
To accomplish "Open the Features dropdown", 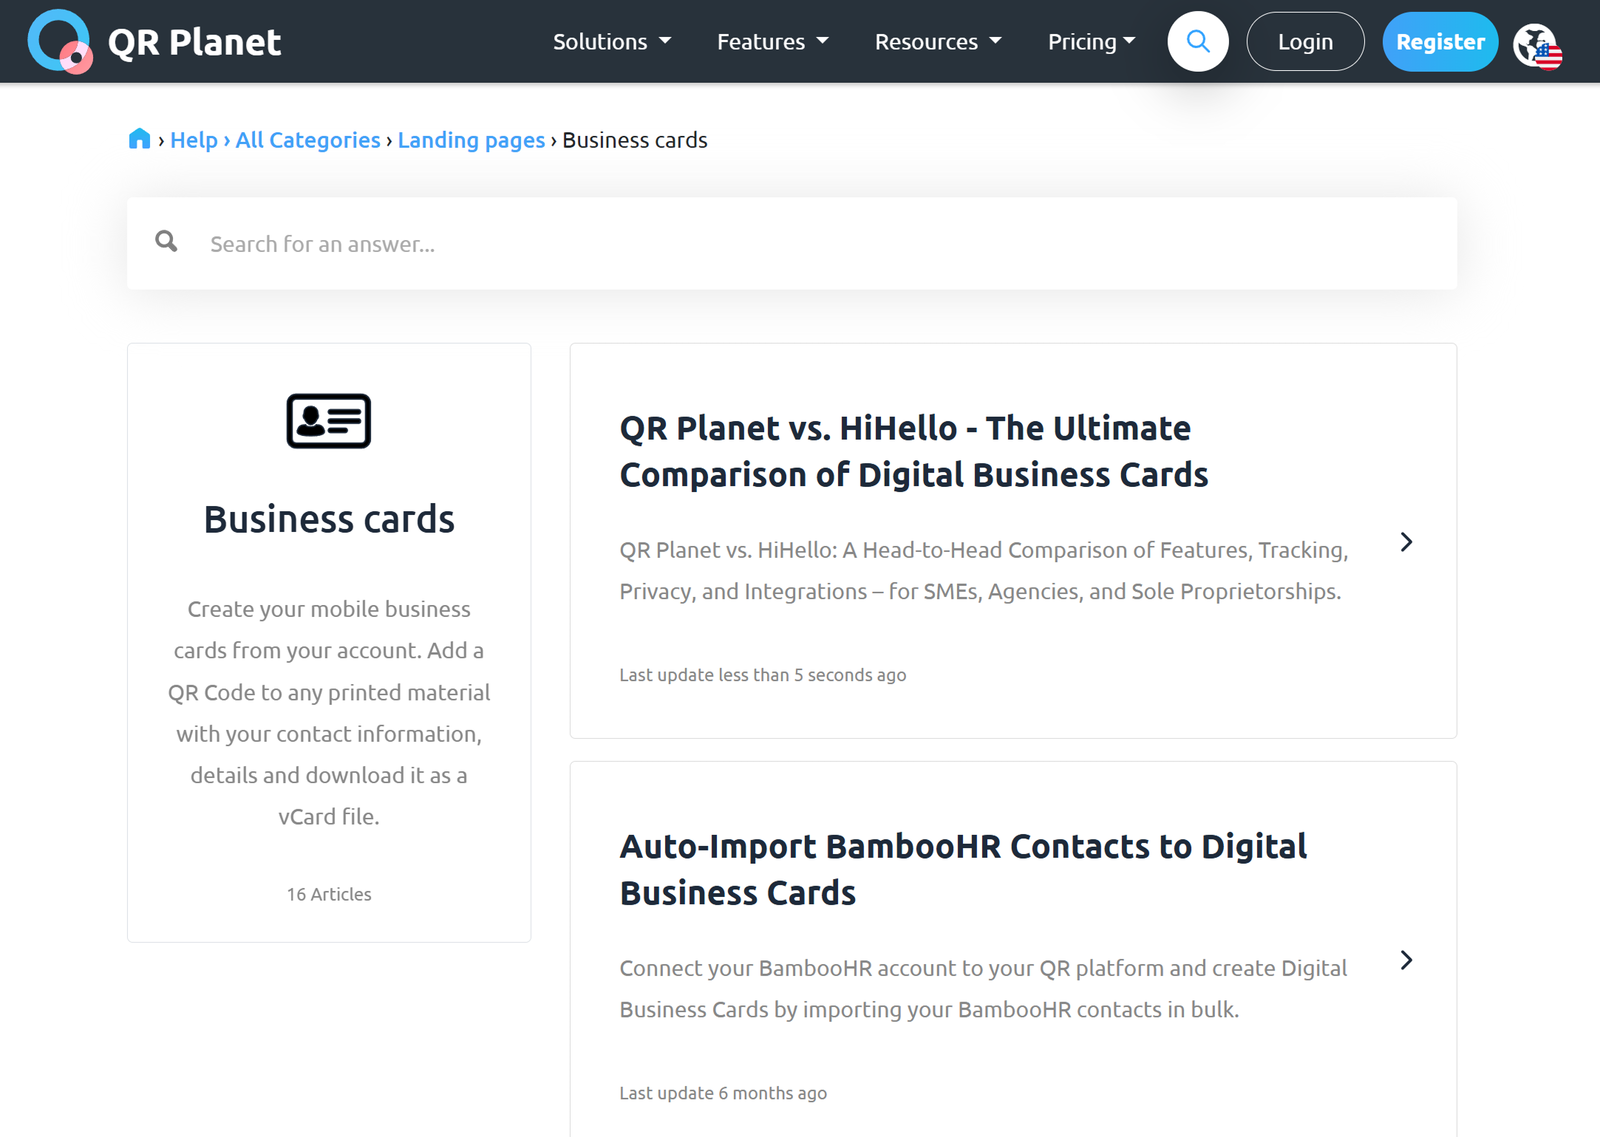I will click(772, 41).
